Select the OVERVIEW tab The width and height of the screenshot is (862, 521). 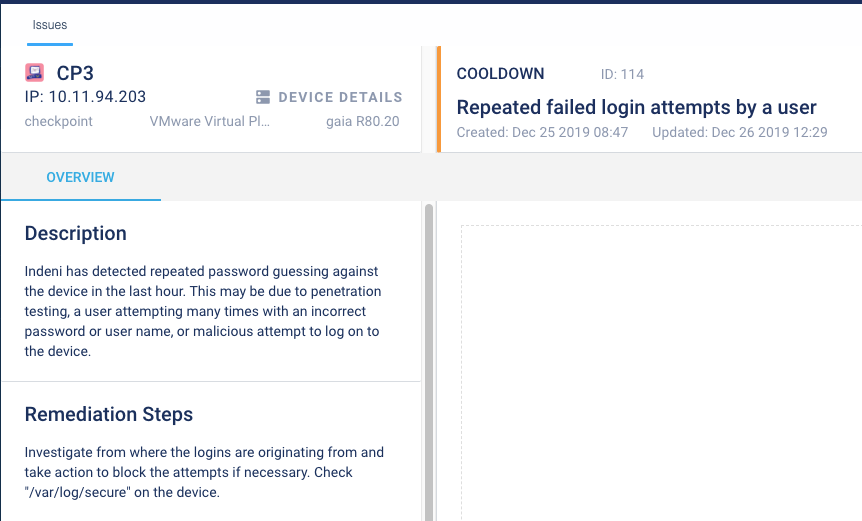tap(80, 177)
